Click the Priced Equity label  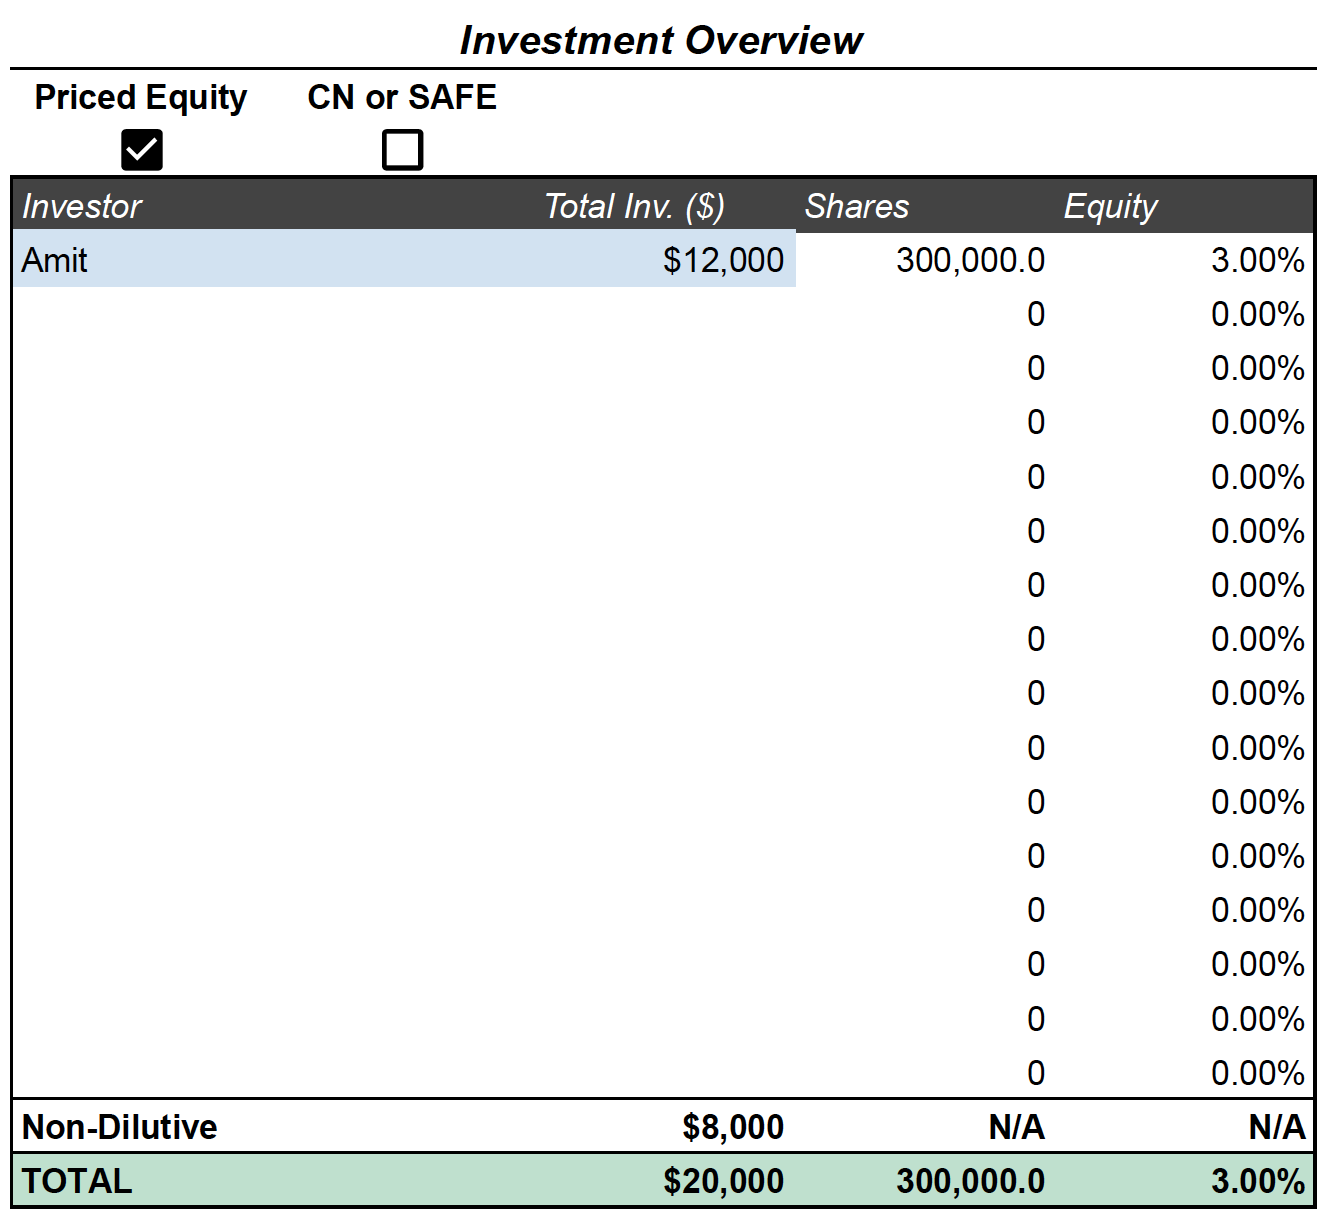140,97
